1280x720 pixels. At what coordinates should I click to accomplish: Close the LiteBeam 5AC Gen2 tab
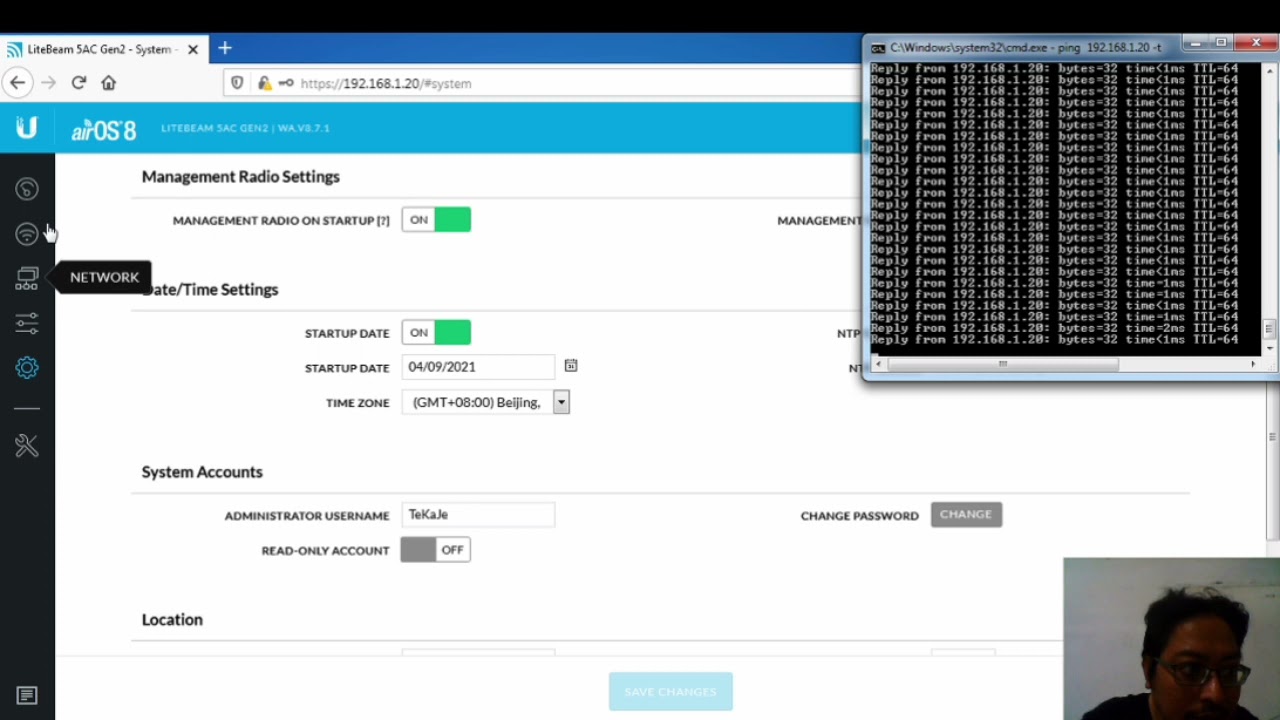click(x=193, y=49)
